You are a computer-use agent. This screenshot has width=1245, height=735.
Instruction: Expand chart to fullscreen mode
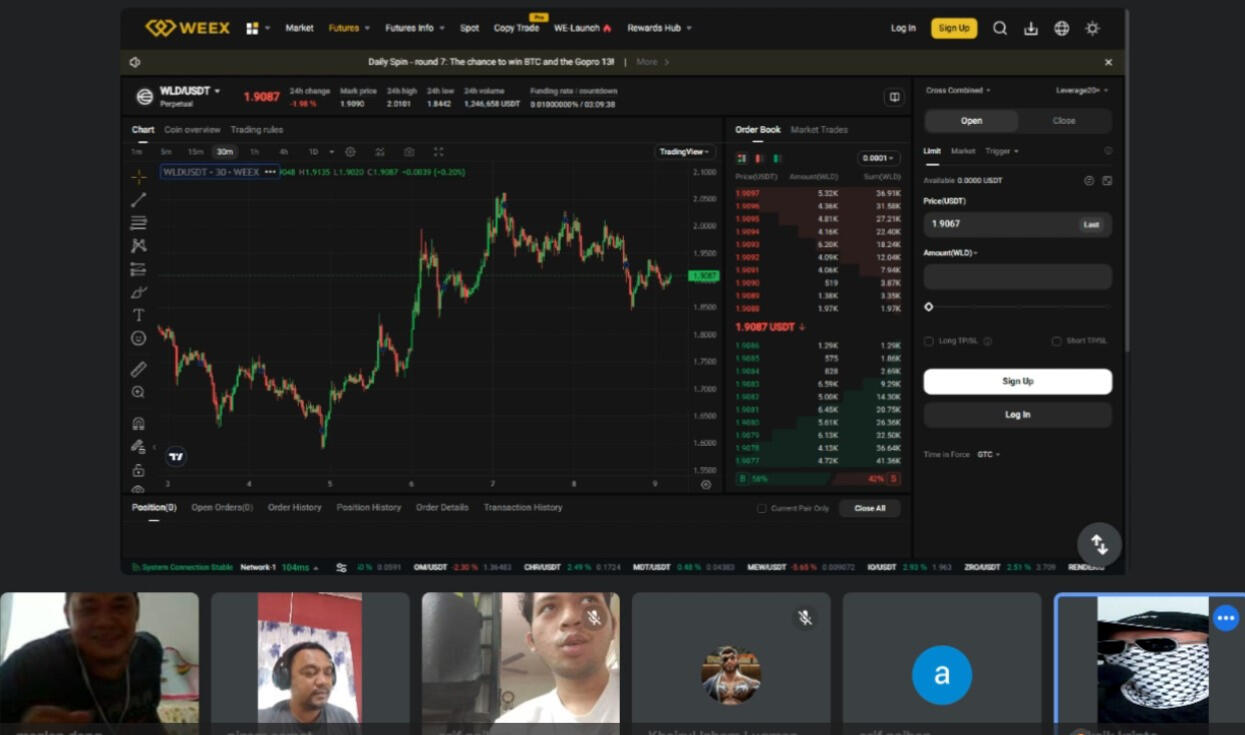click(438, 152)
